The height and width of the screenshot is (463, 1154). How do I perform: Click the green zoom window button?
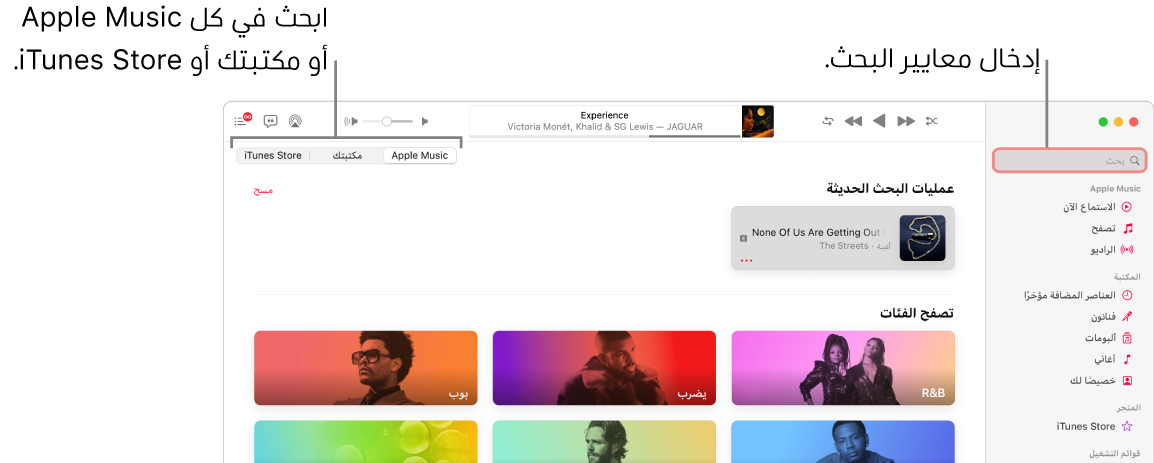tap(1102, 122)
